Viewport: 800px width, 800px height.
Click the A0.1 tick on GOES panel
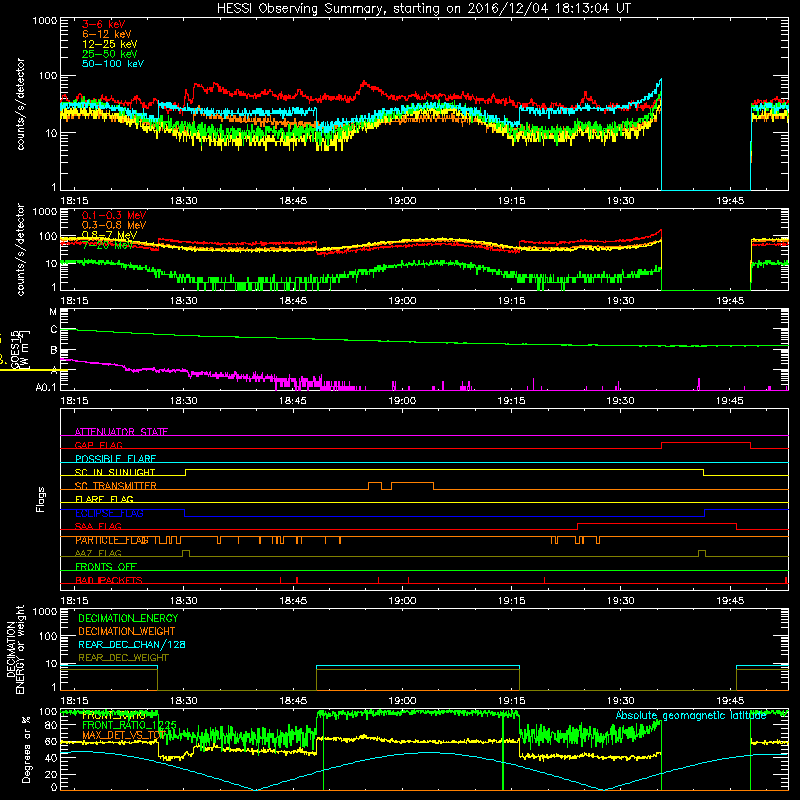pyautogui.click(x=46, y=387)
